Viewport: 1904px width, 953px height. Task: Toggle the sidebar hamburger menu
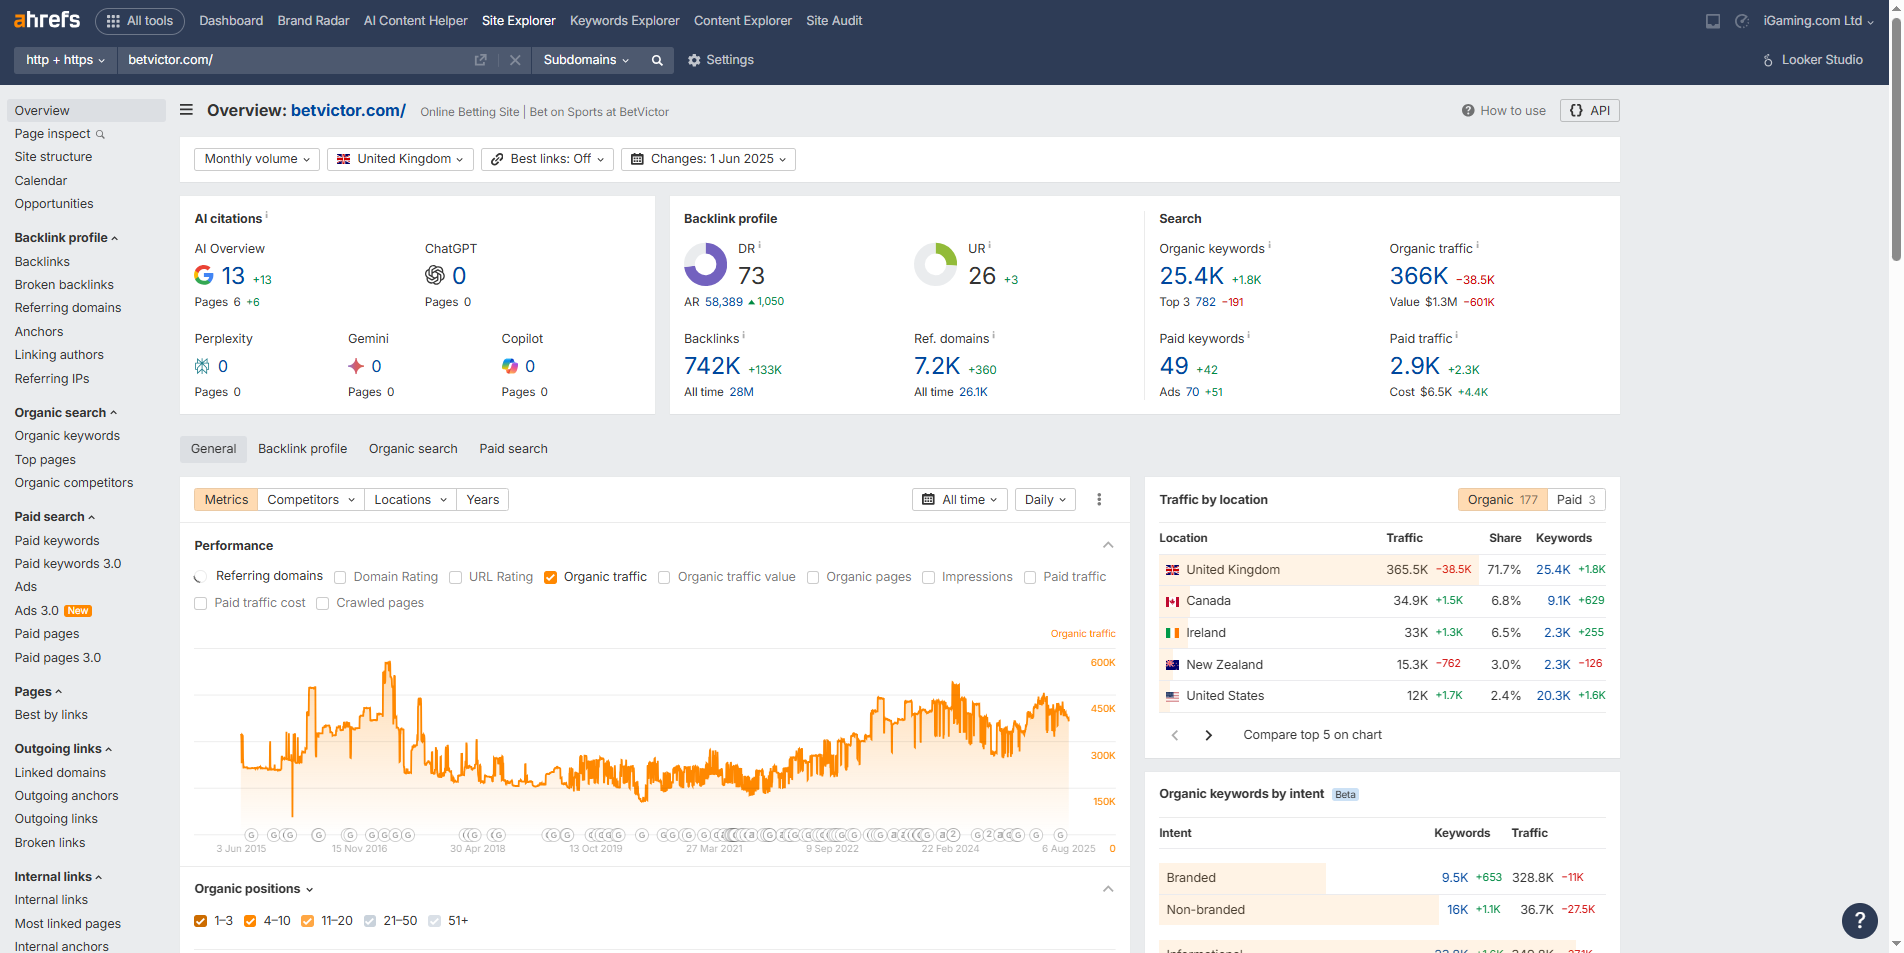[186, 110]
